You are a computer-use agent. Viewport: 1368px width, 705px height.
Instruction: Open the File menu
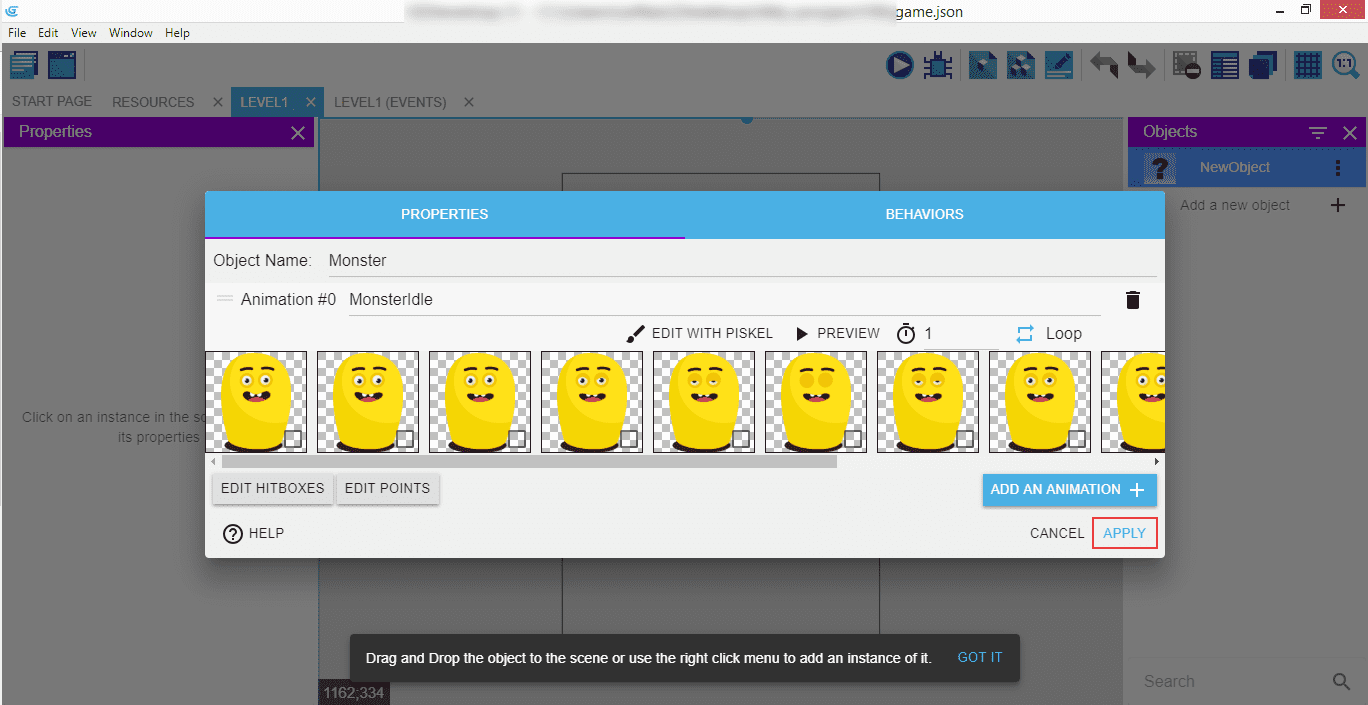click(17, 33)
